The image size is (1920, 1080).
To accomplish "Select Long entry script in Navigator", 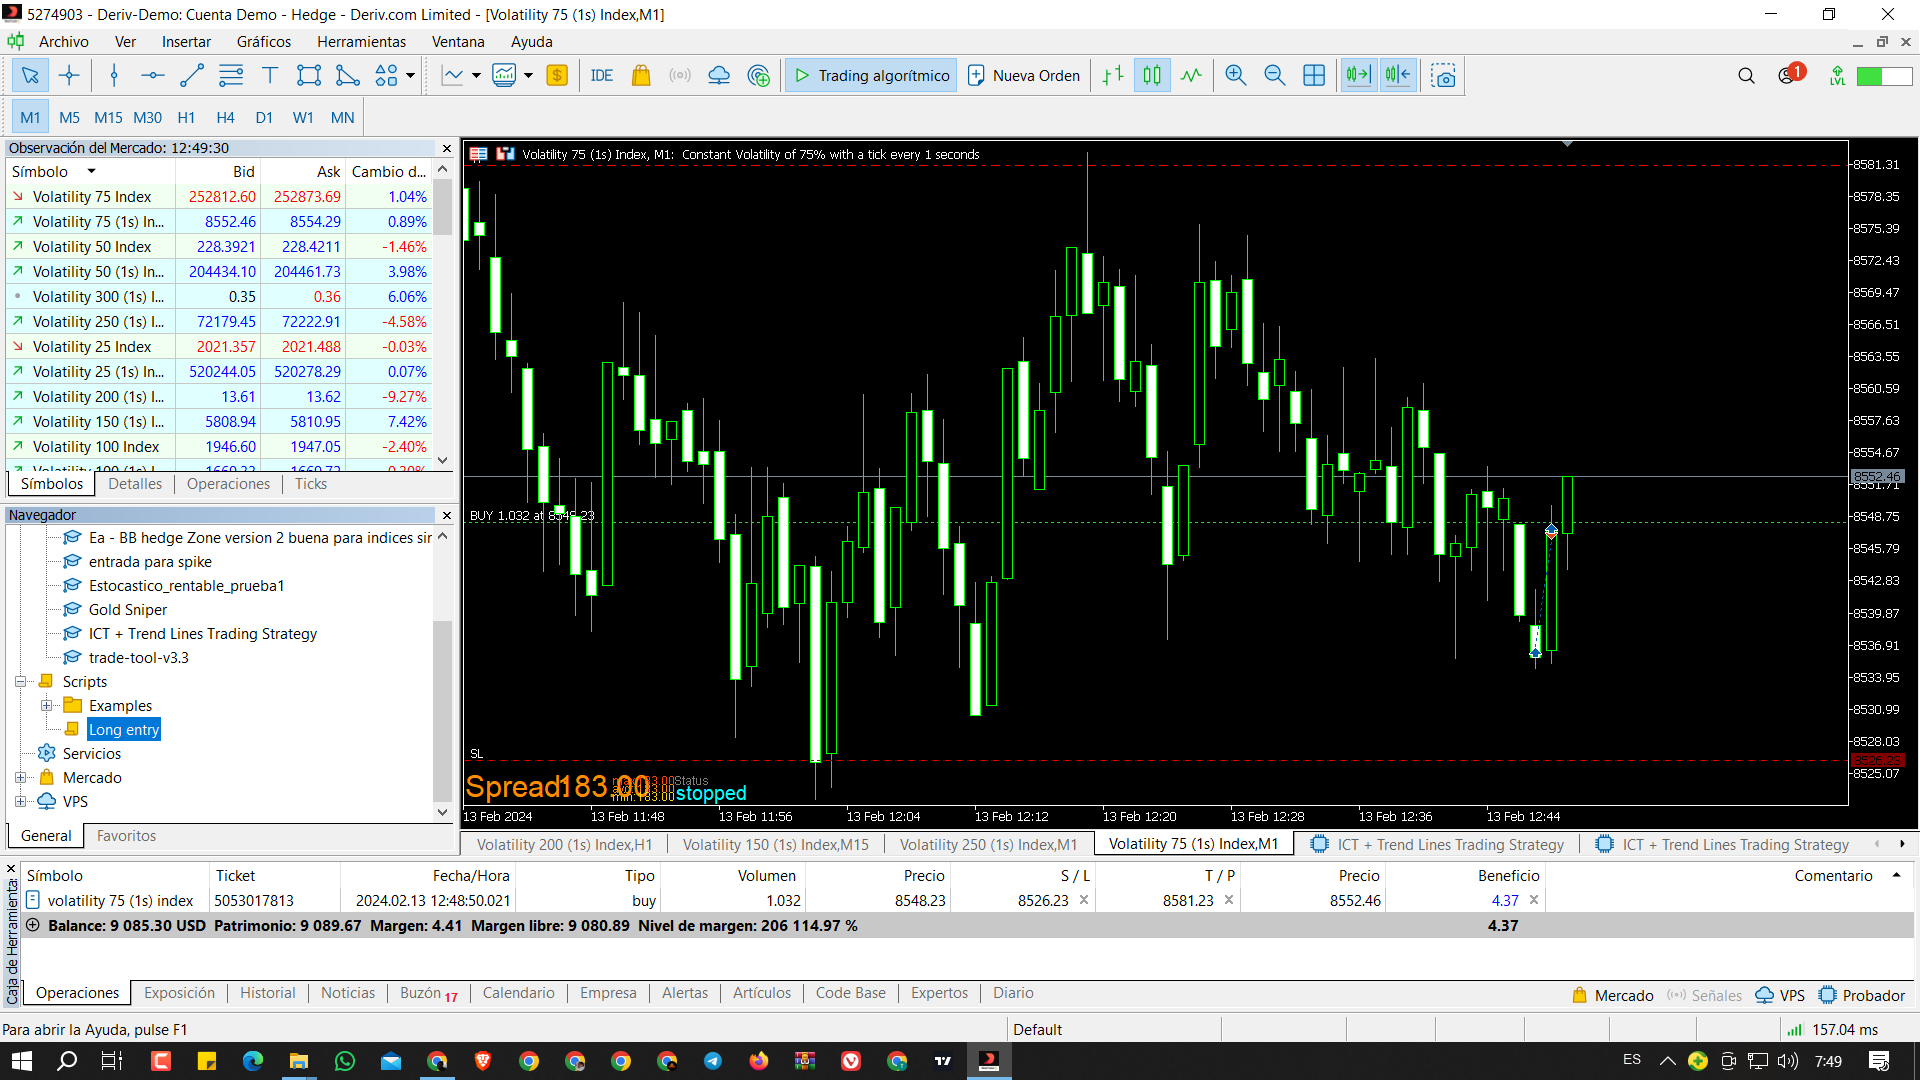I will [124, 730].
